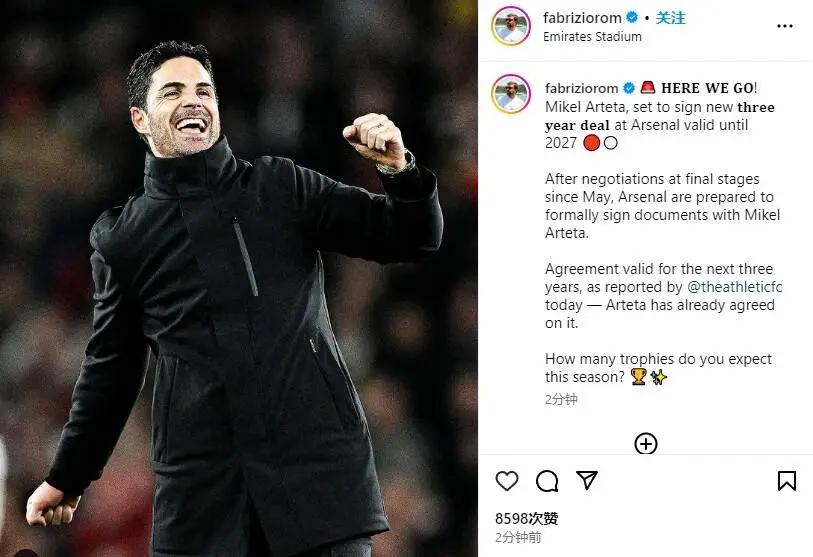Click the 2分钟 caption timestamp

click(x=561, y=399)
